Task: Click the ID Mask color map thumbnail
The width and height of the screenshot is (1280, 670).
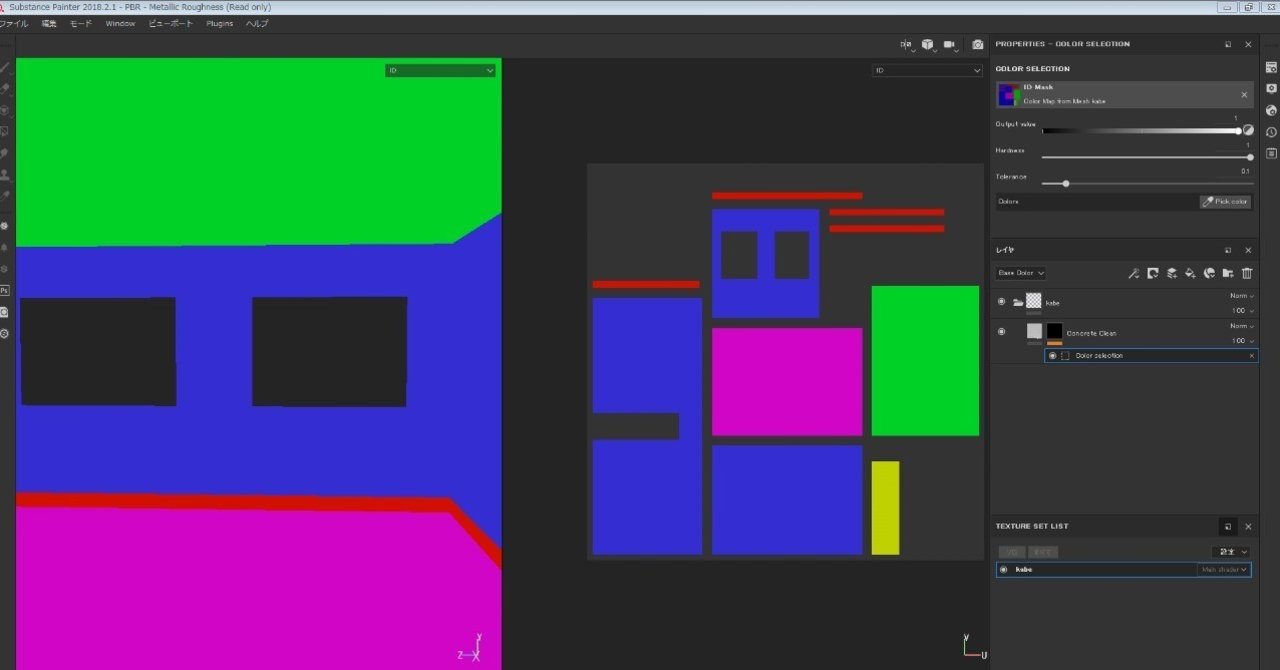Action: 1008,95
